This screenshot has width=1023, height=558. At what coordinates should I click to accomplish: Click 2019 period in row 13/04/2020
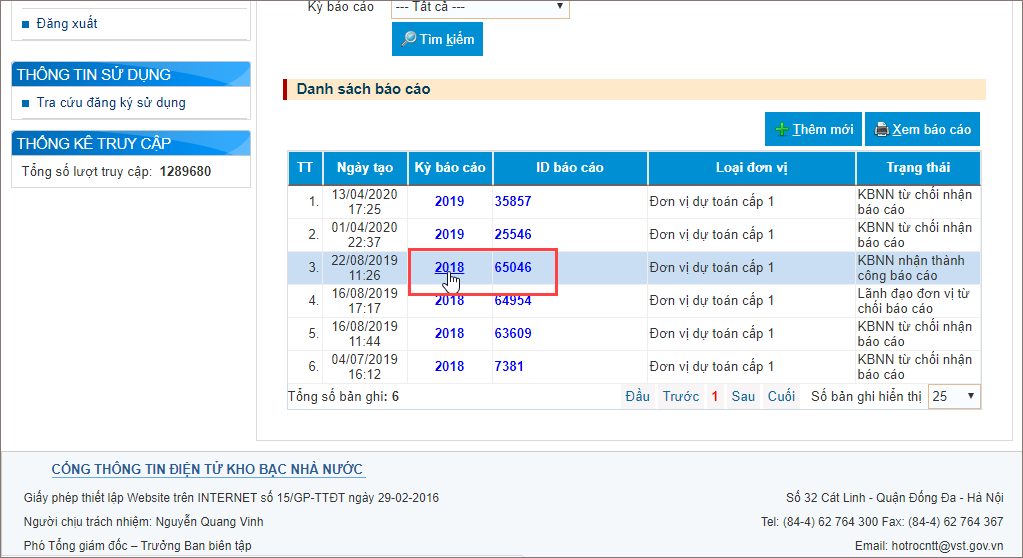450,202
